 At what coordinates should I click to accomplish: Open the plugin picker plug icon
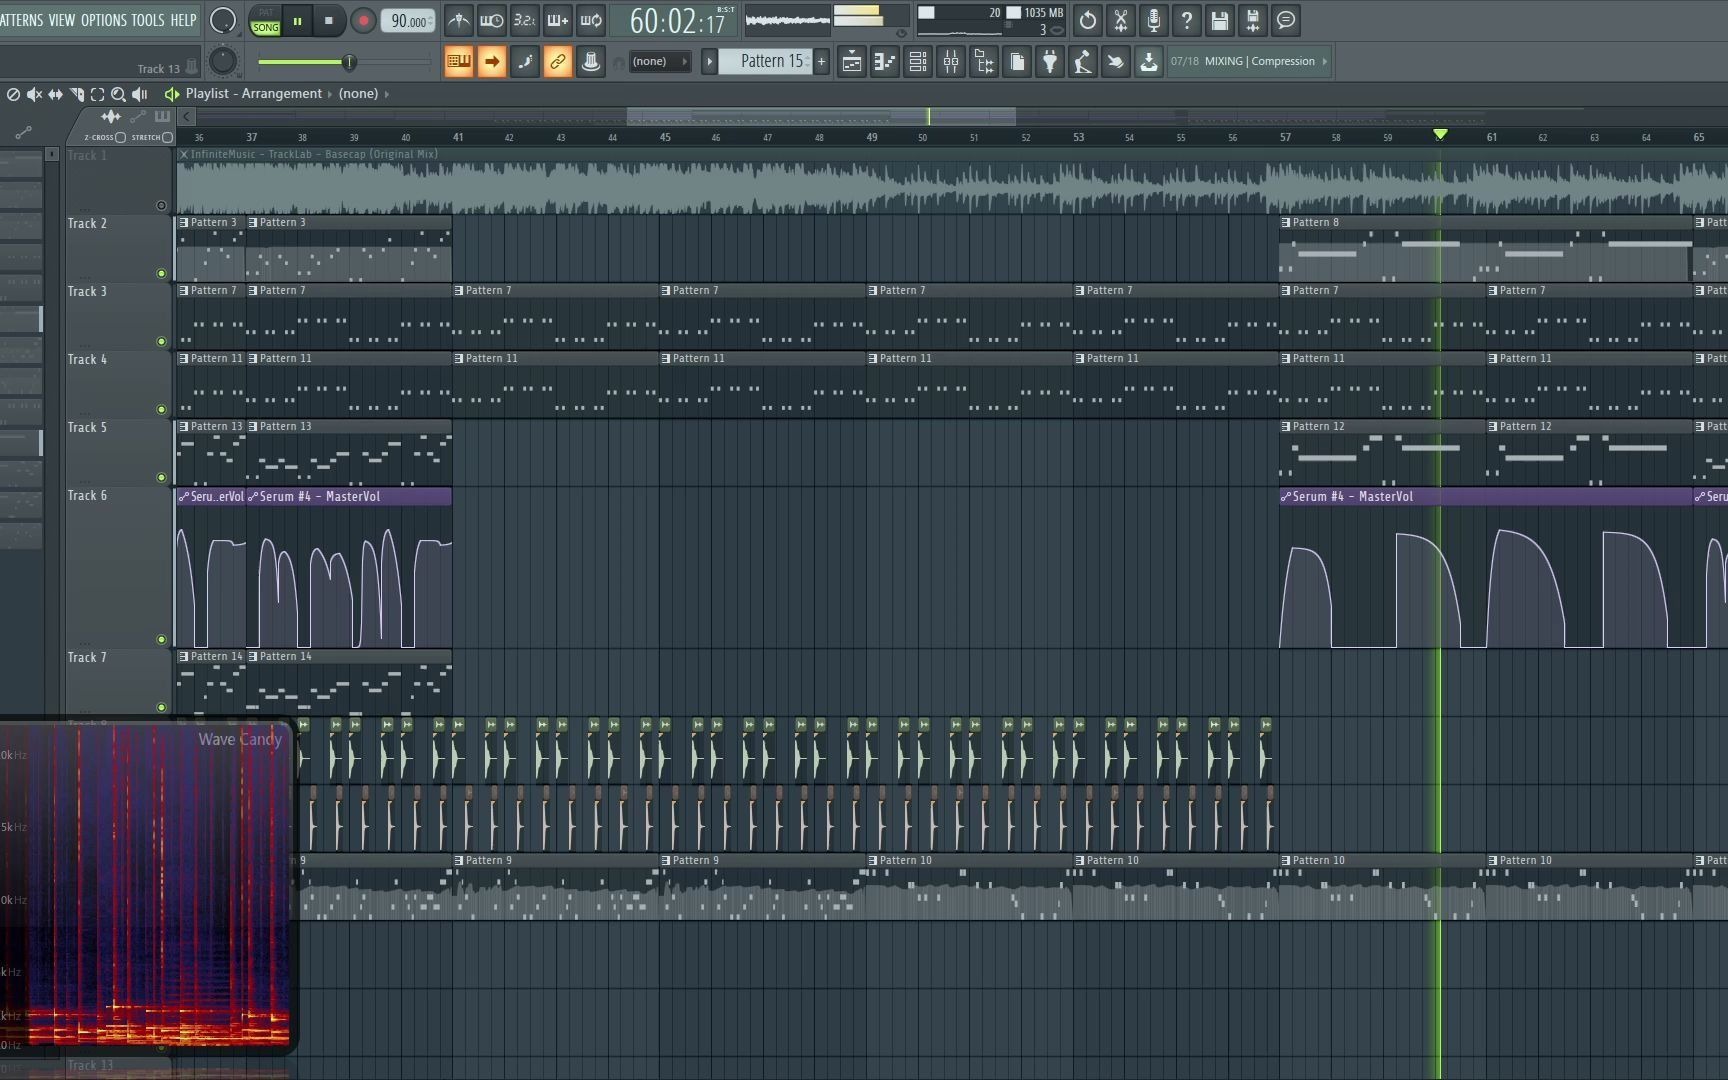point(1050,61)
